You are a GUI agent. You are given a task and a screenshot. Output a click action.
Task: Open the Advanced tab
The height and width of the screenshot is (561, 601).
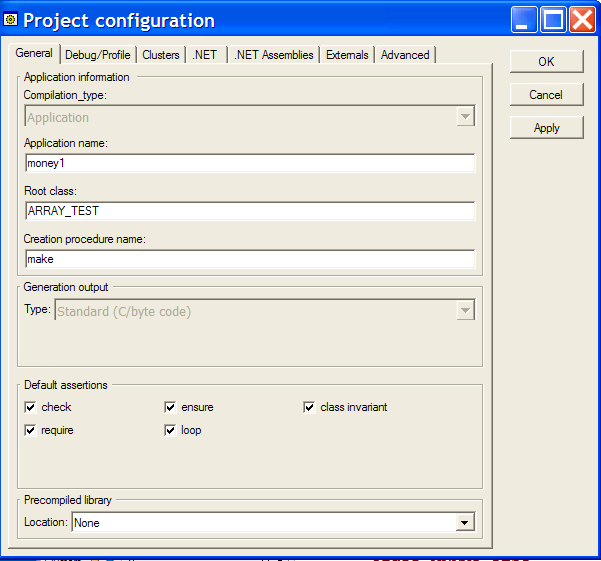click(405, 55)
